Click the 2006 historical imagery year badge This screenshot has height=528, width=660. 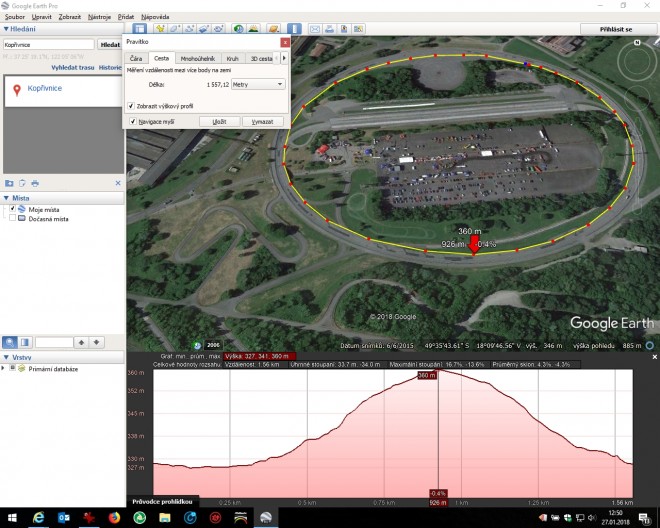213,345
